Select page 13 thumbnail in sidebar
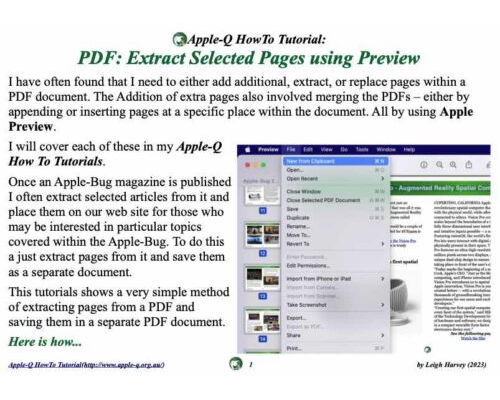This screenshot has width=500, height=400. [263, 278]
